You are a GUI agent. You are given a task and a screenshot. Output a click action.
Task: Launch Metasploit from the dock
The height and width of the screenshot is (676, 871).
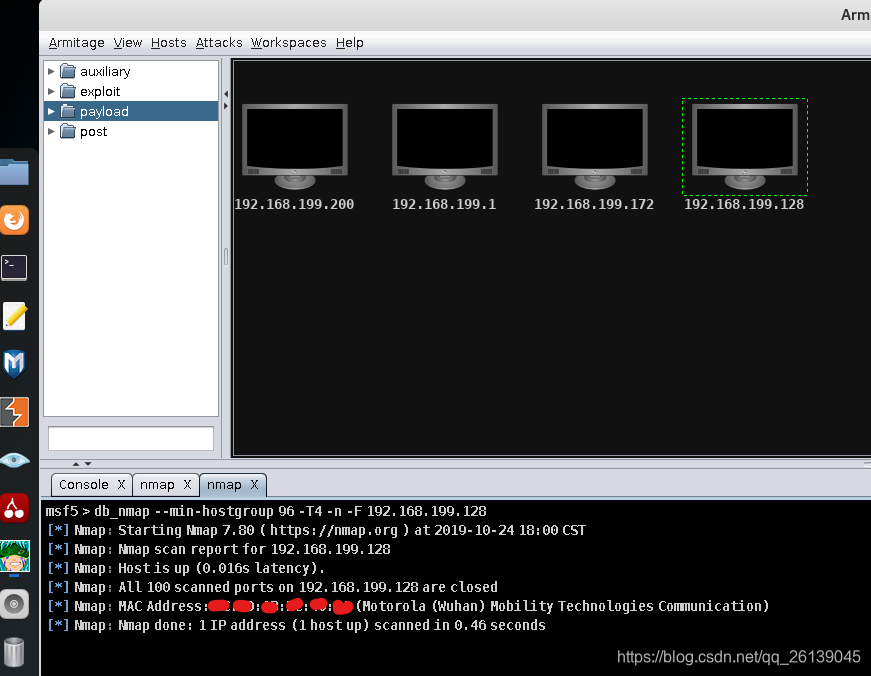14,364
